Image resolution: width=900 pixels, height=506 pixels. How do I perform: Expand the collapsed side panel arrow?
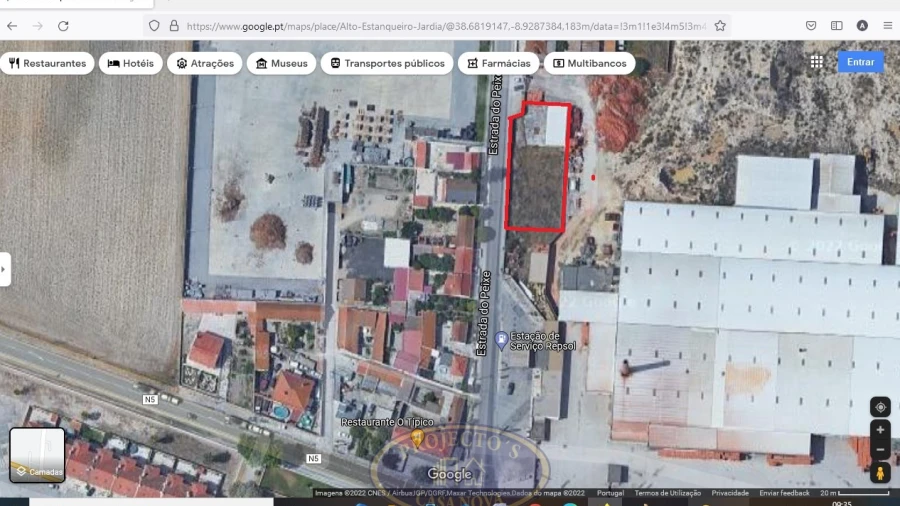(5, 269)
